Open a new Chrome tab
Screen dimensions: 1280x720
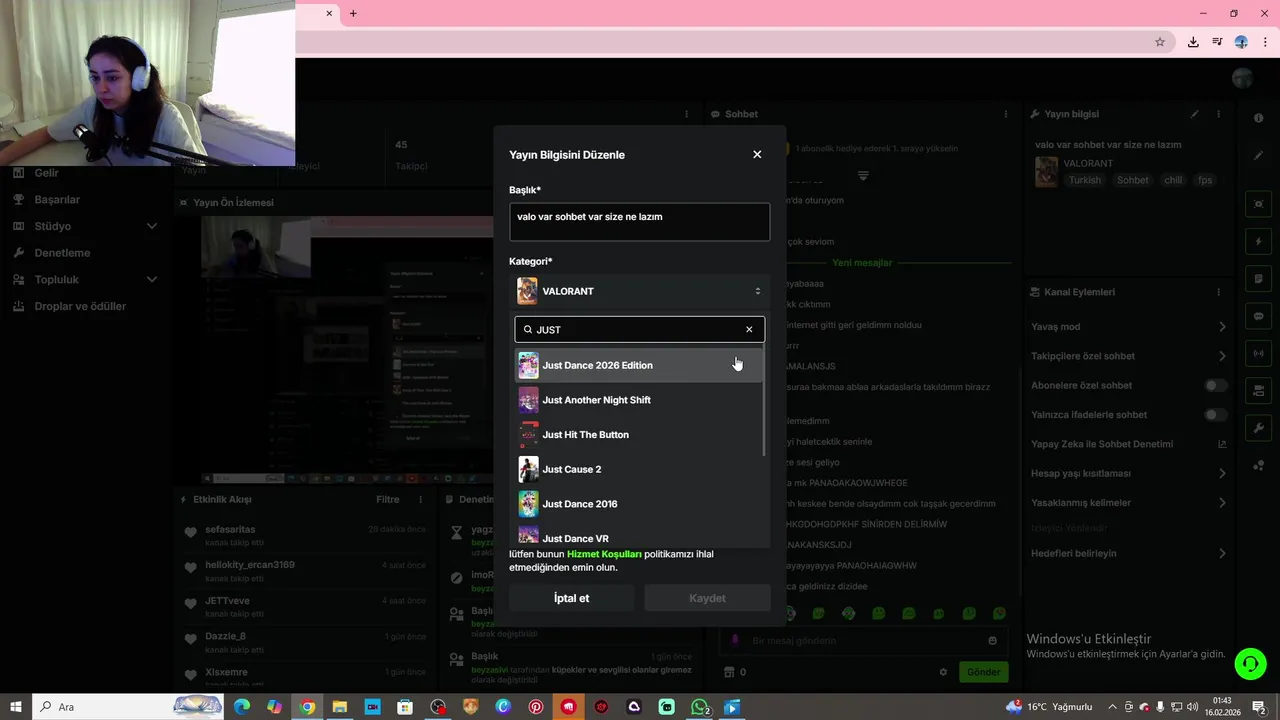(x=353, y=13)
